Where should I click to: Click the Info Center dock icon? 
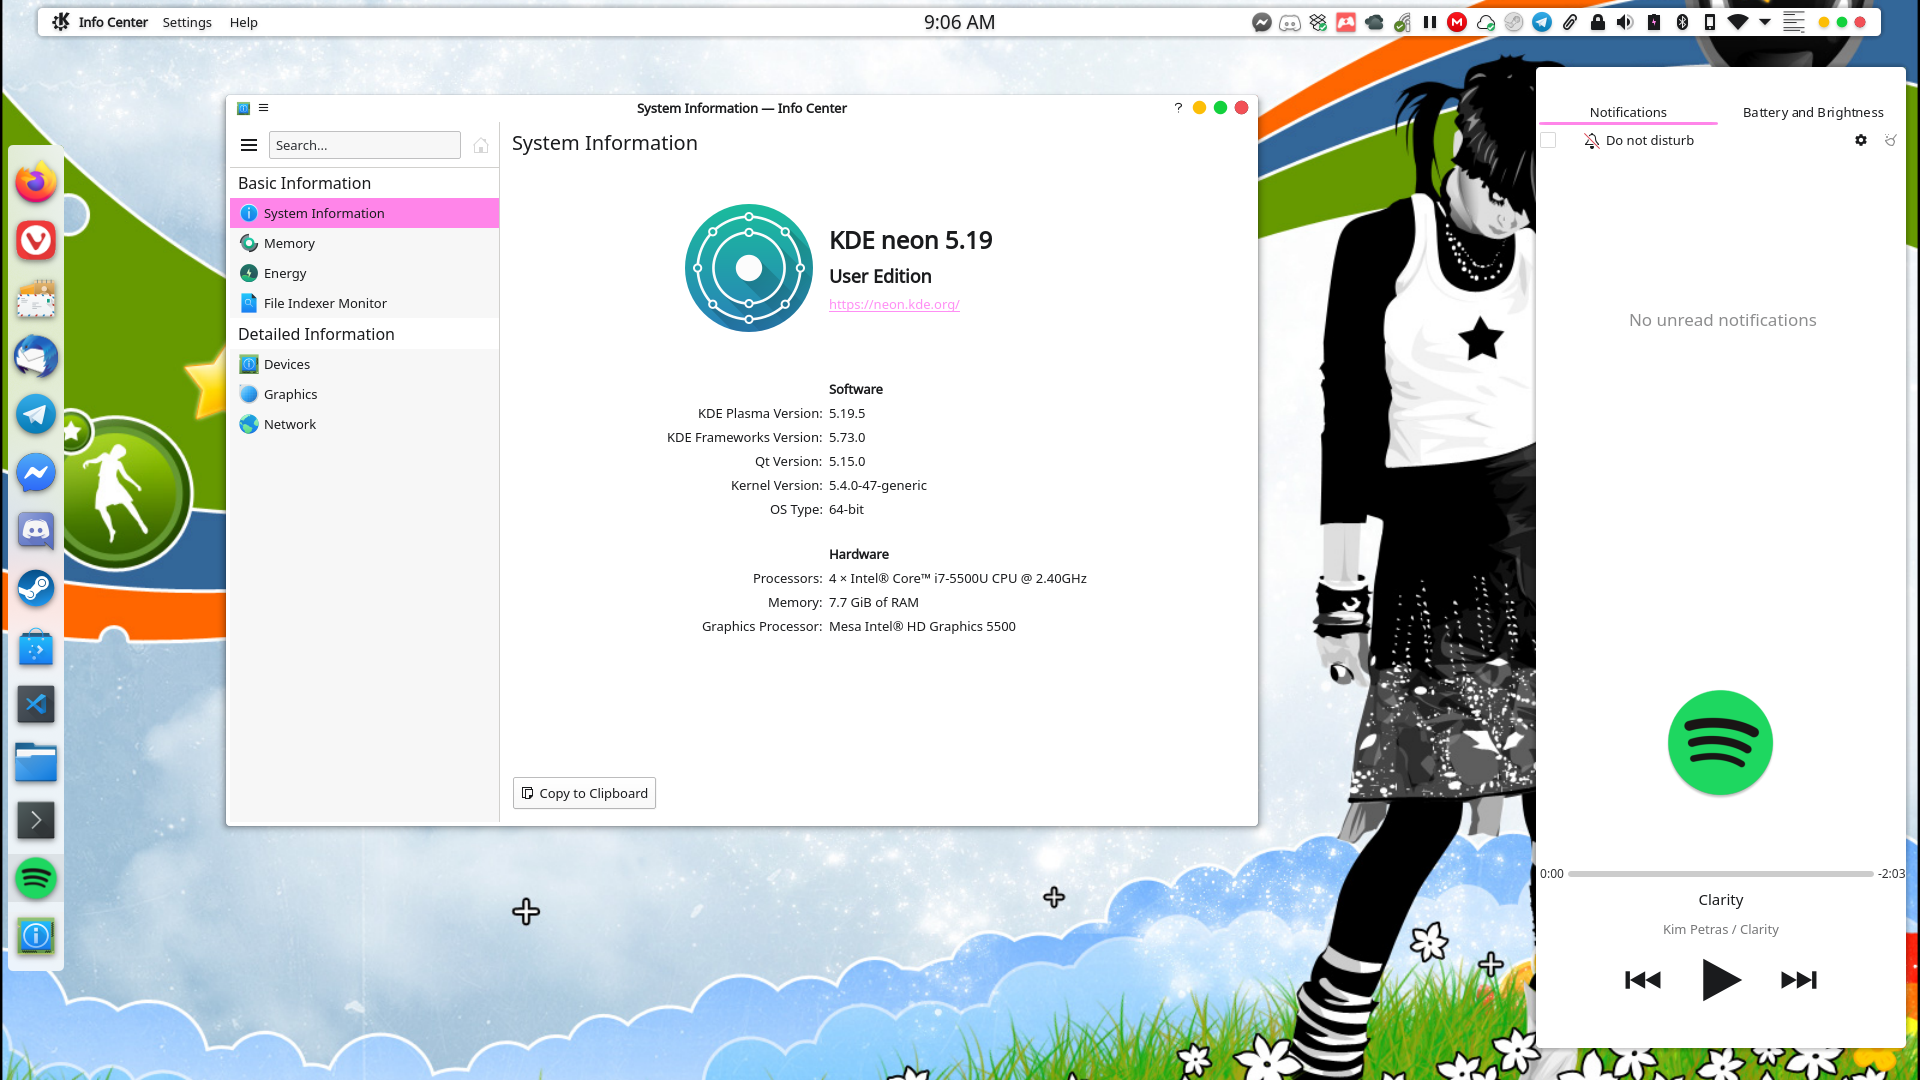(x=36, y=937)
